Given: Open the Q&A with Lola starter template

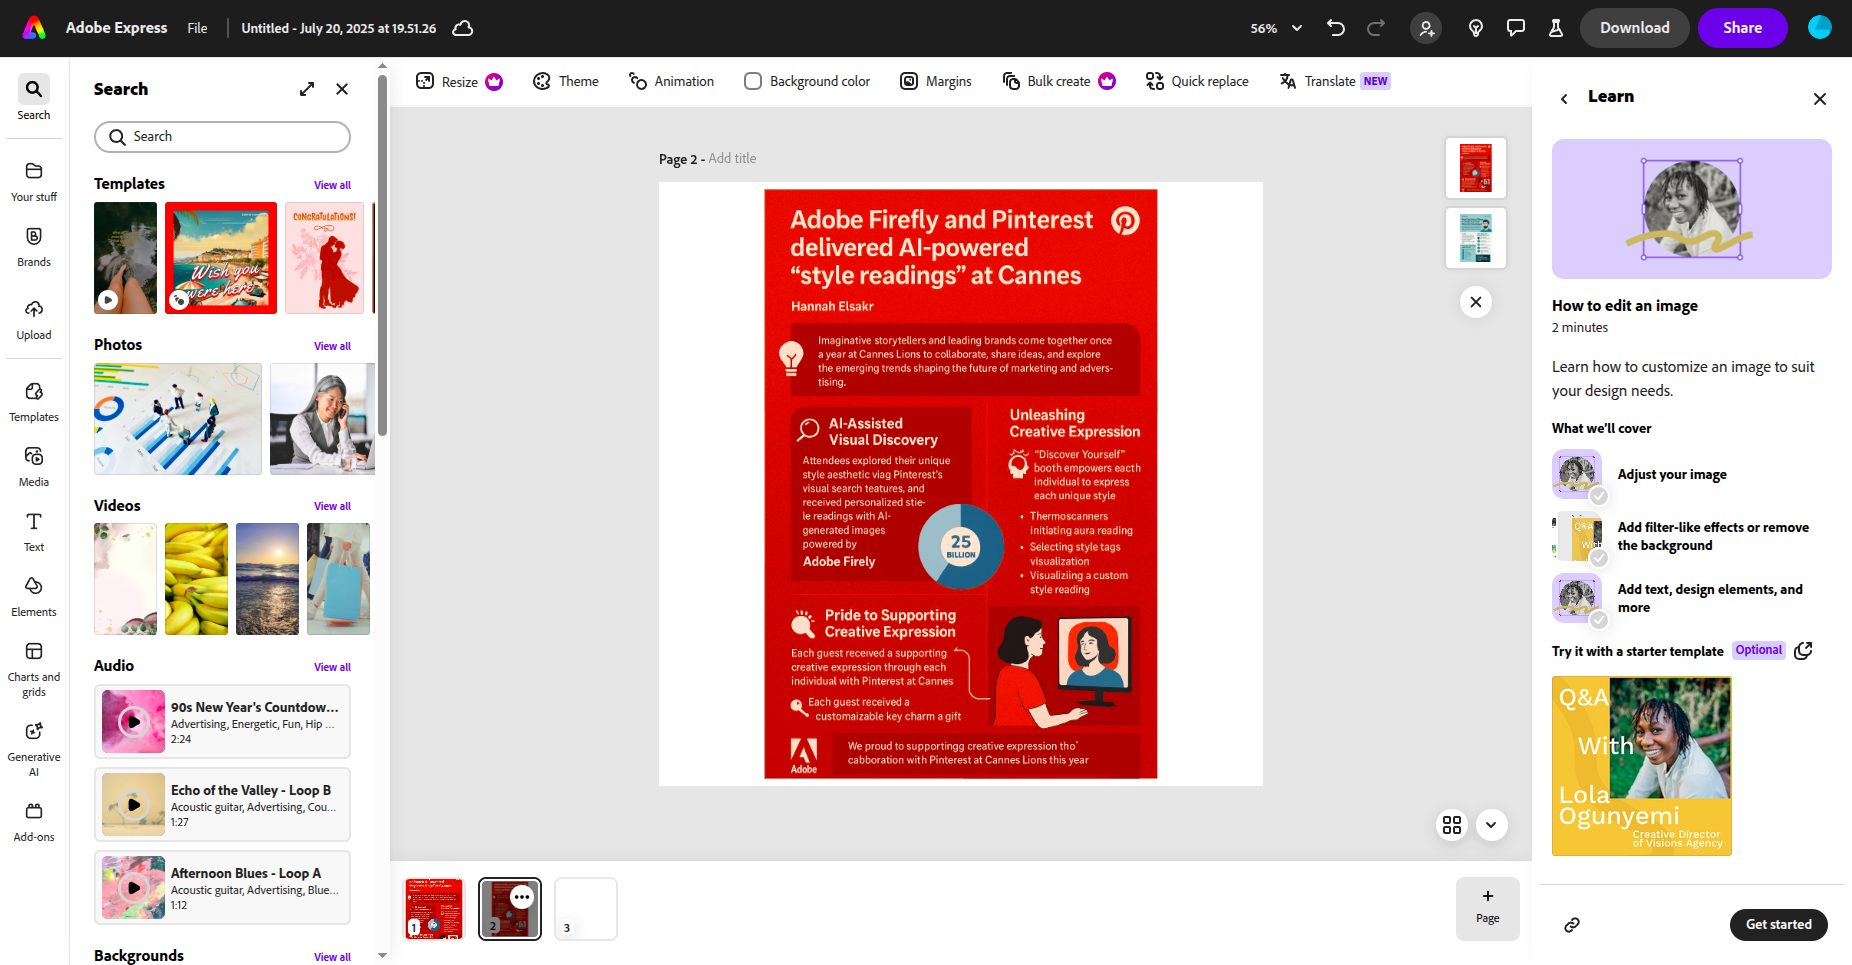Looking at the screenshot, I should pyautogui.click(x=1642, y=766).
